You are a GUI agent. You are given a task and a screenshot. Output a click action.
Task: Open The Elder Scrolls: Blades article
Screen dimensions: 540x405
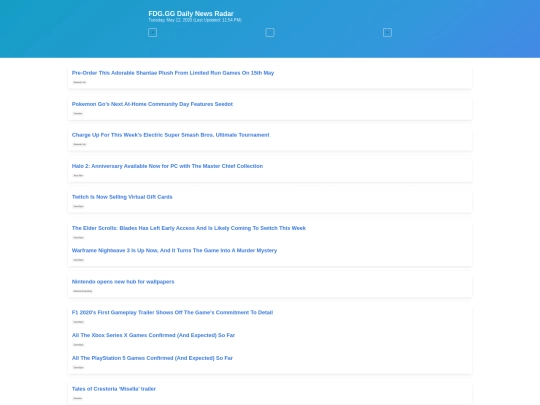pos(189,228)
